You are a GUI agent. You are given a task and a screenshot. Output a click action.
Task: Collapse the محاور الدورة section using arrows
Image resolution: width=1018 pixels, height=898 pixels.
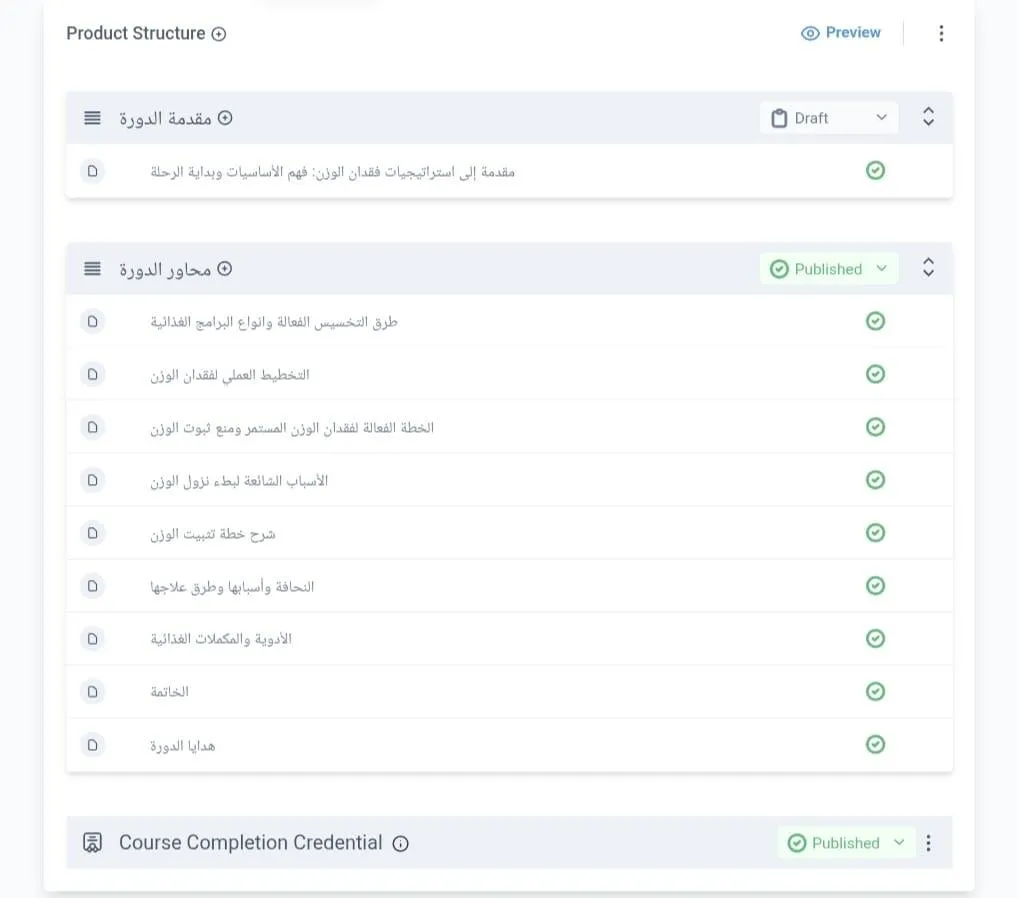(x=928, y=268)
